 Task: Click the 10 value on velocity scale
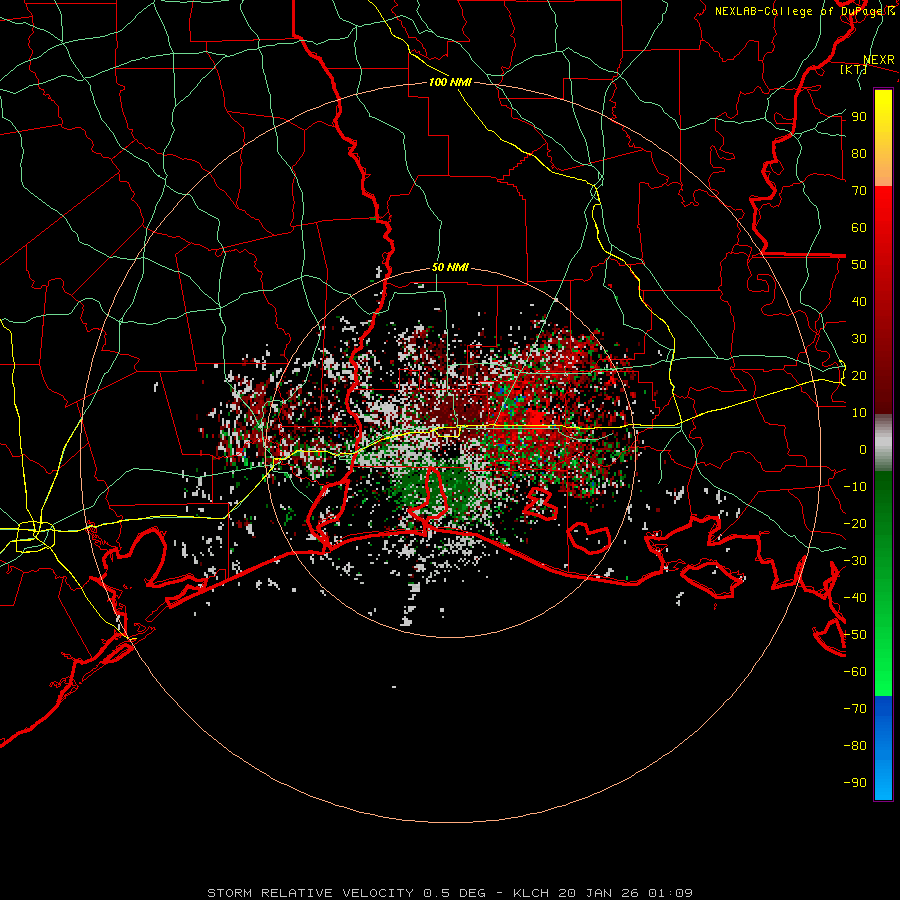click(x=859, y=413)
